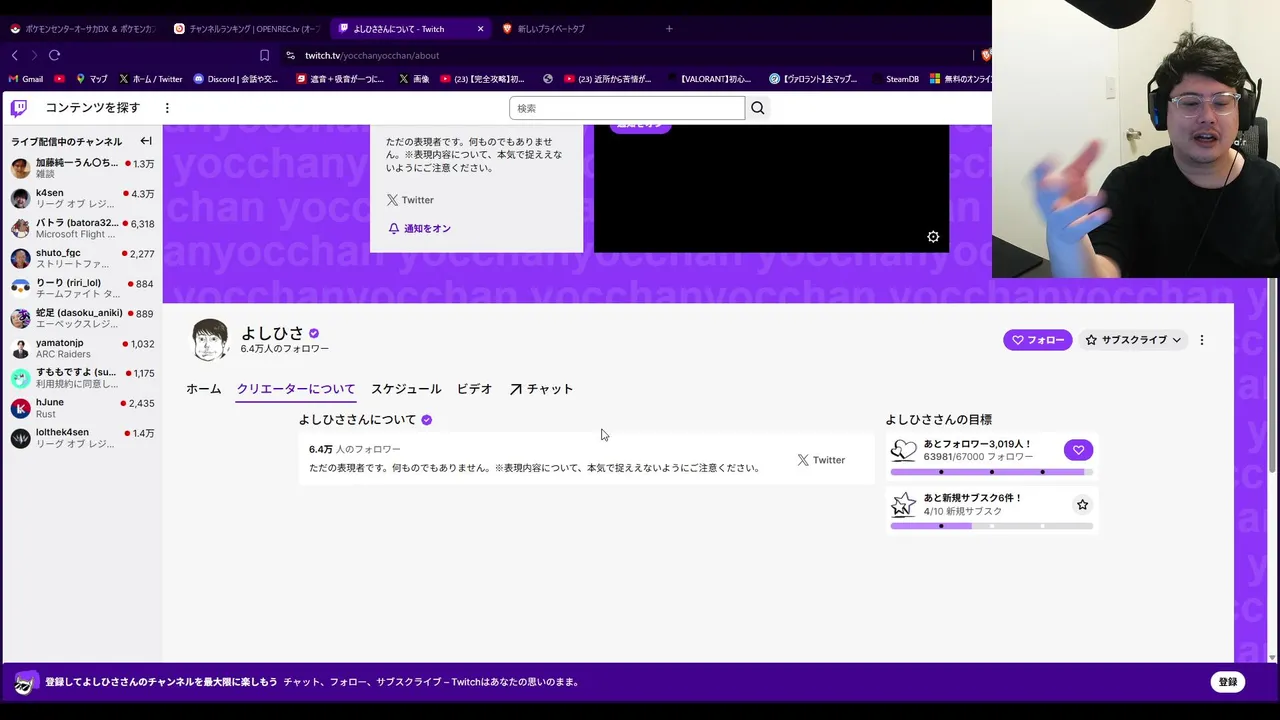The height and width of the screenshot is (720, 1280).
Task: Switch to OPENREC.tv channel ranking tab
Action: click(246, 29)
